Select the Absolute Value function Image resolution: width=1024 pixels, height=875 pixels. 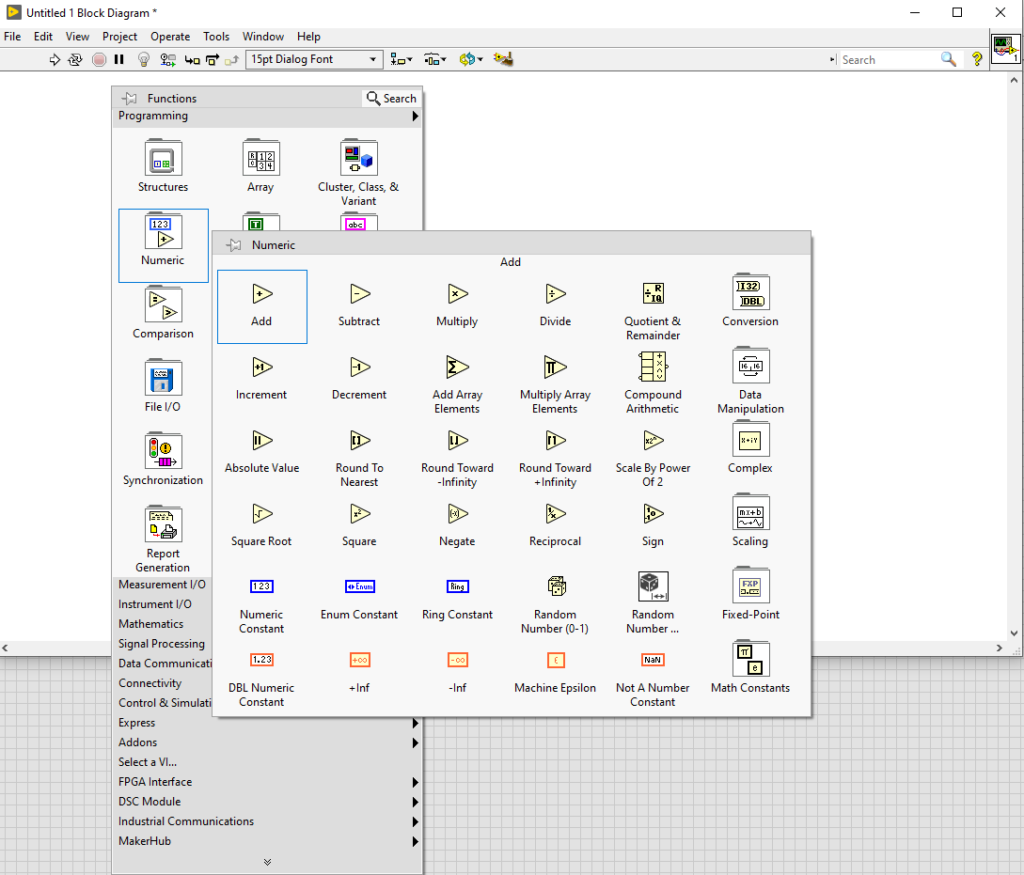(x=261, y=453)
